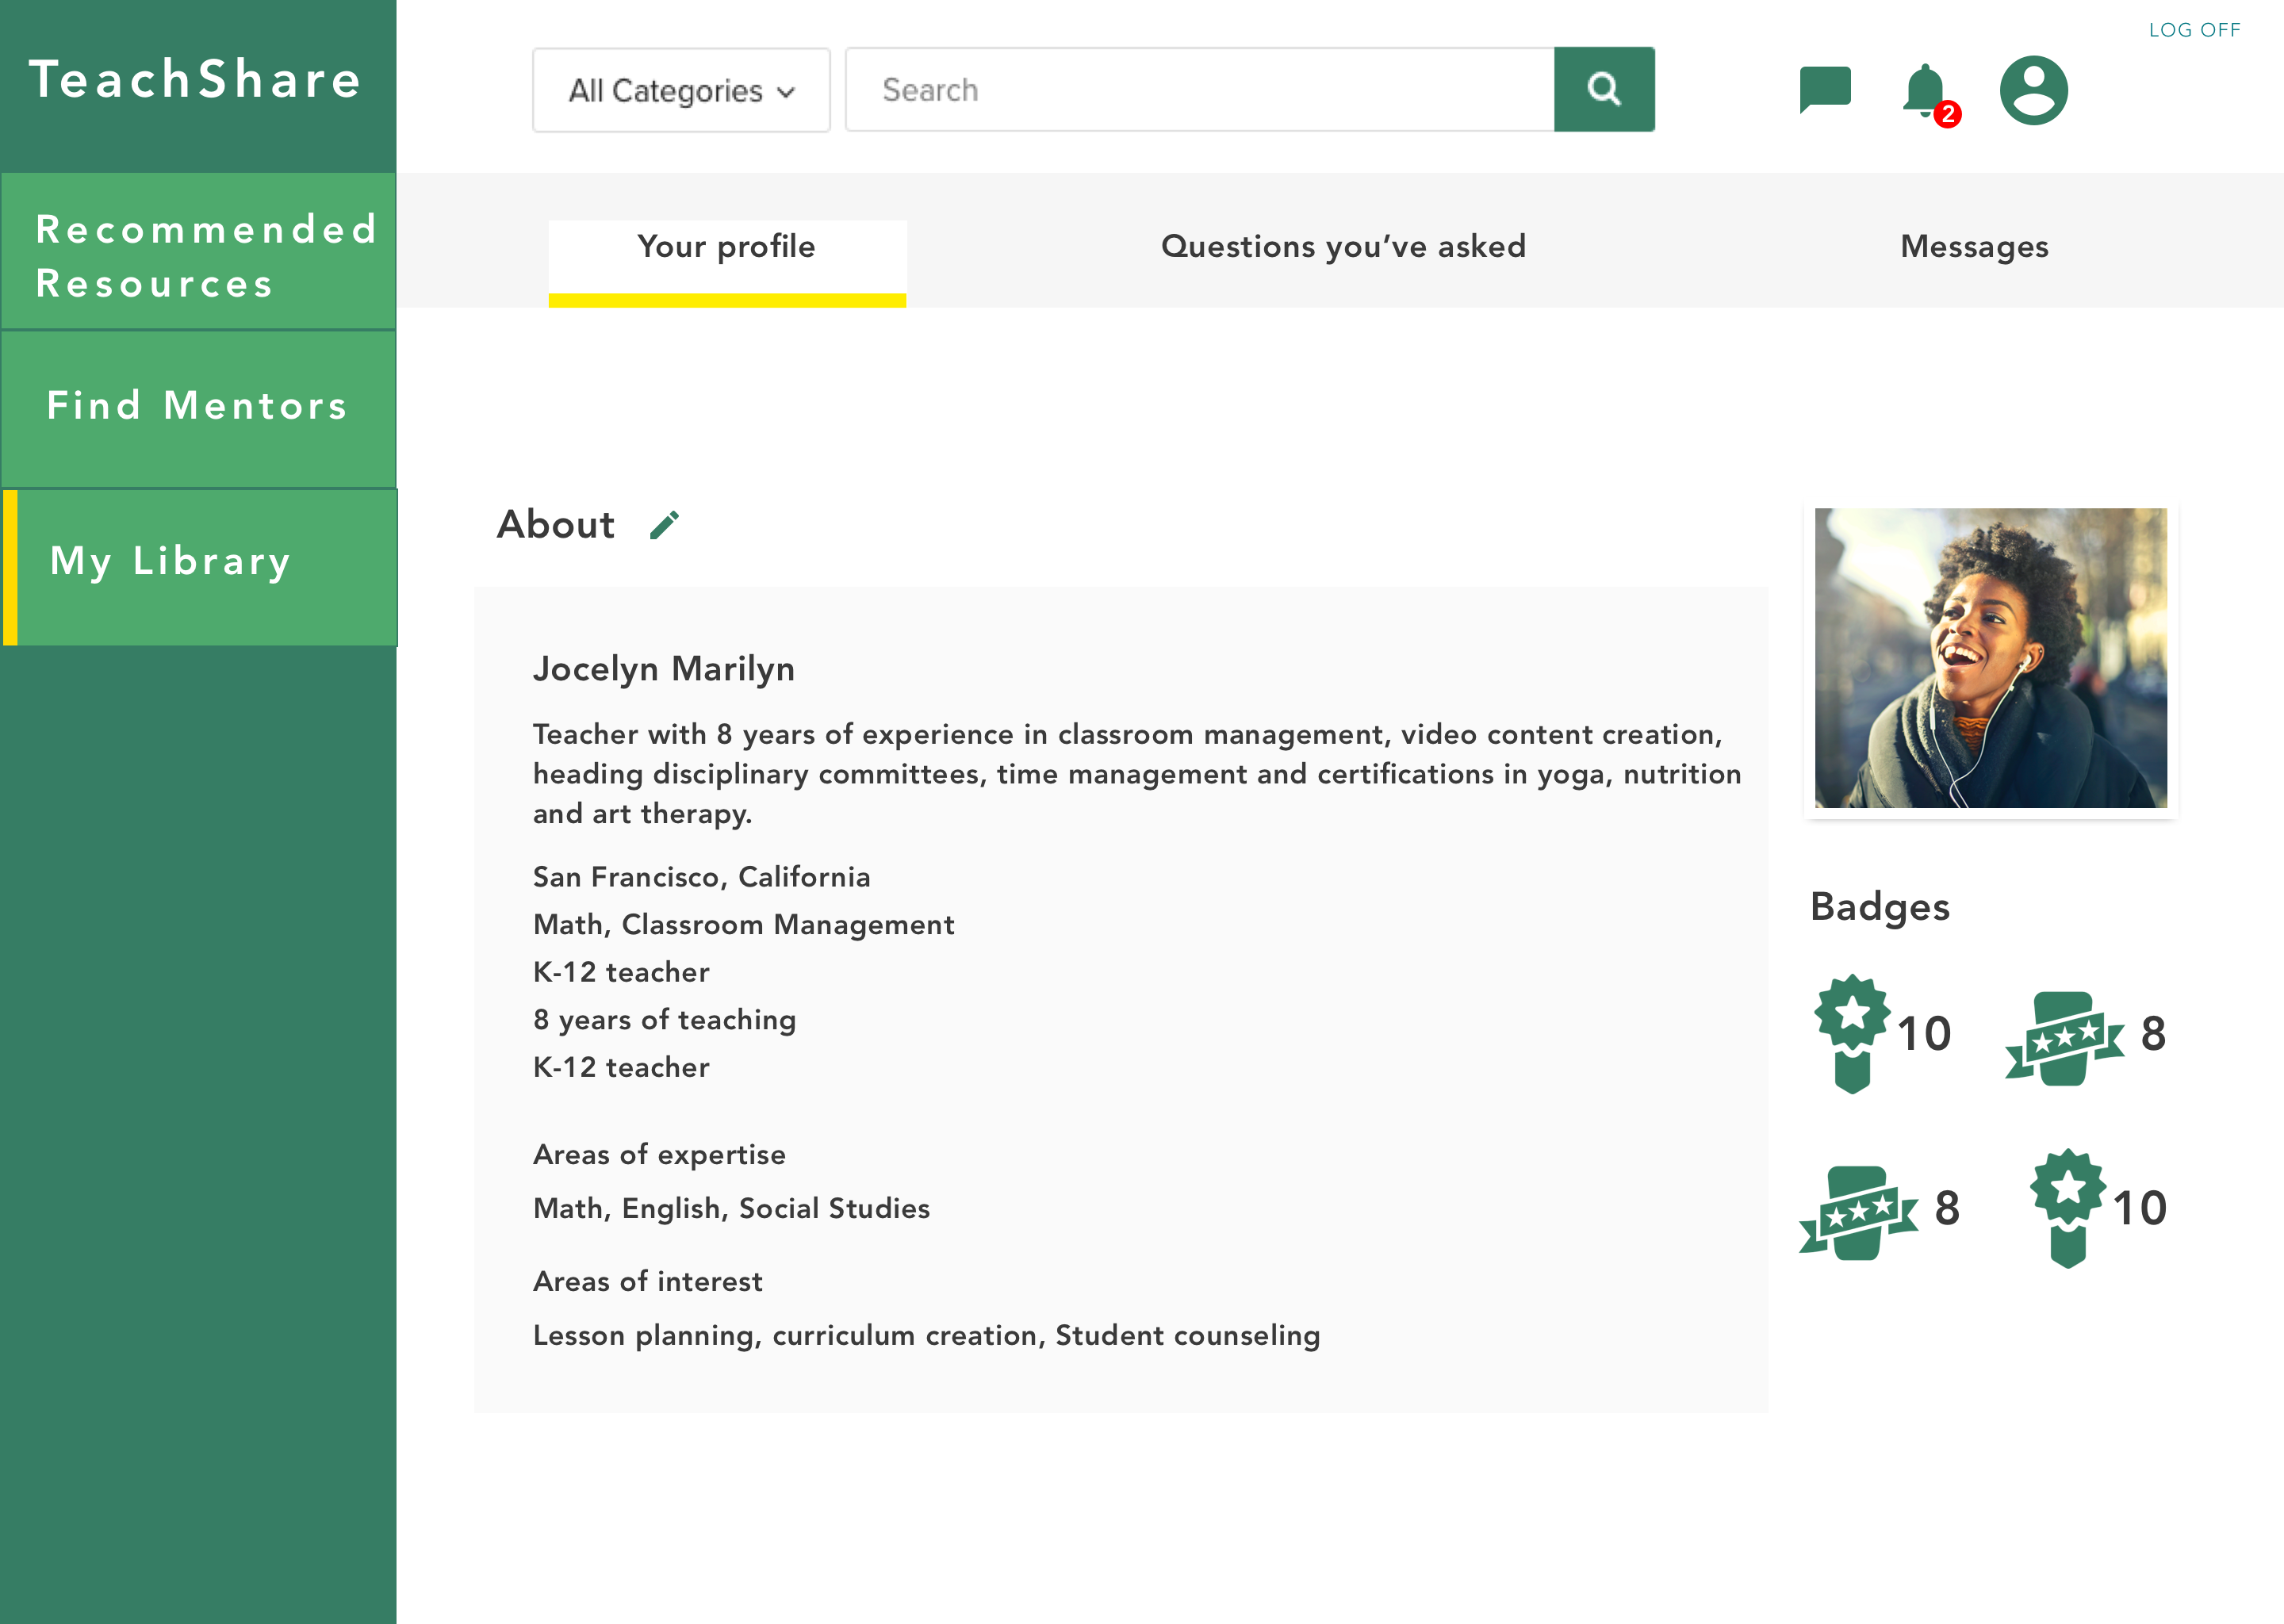Screen dimensions: 2284x1624
Task: Click top-right star ribbon badge with 8
Action: pyautogui.click(x=2064, y=1038)
